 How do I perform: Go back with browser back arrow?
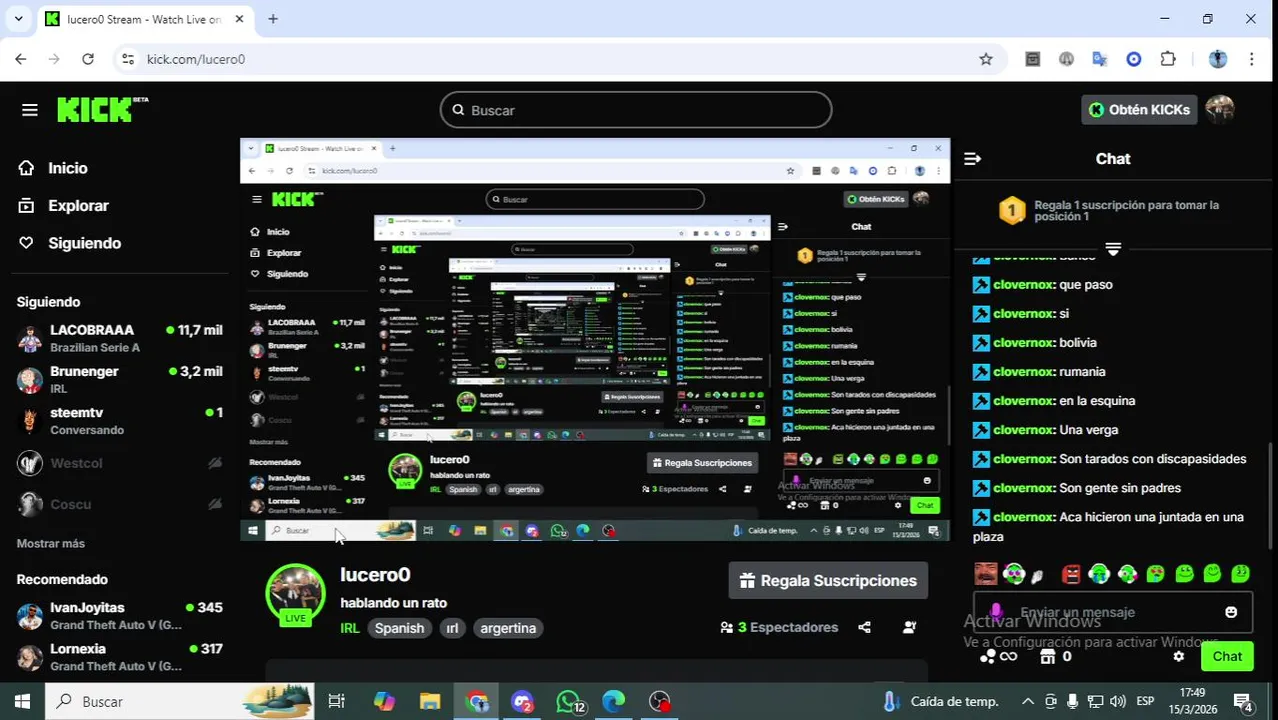[x=21, y=59]
